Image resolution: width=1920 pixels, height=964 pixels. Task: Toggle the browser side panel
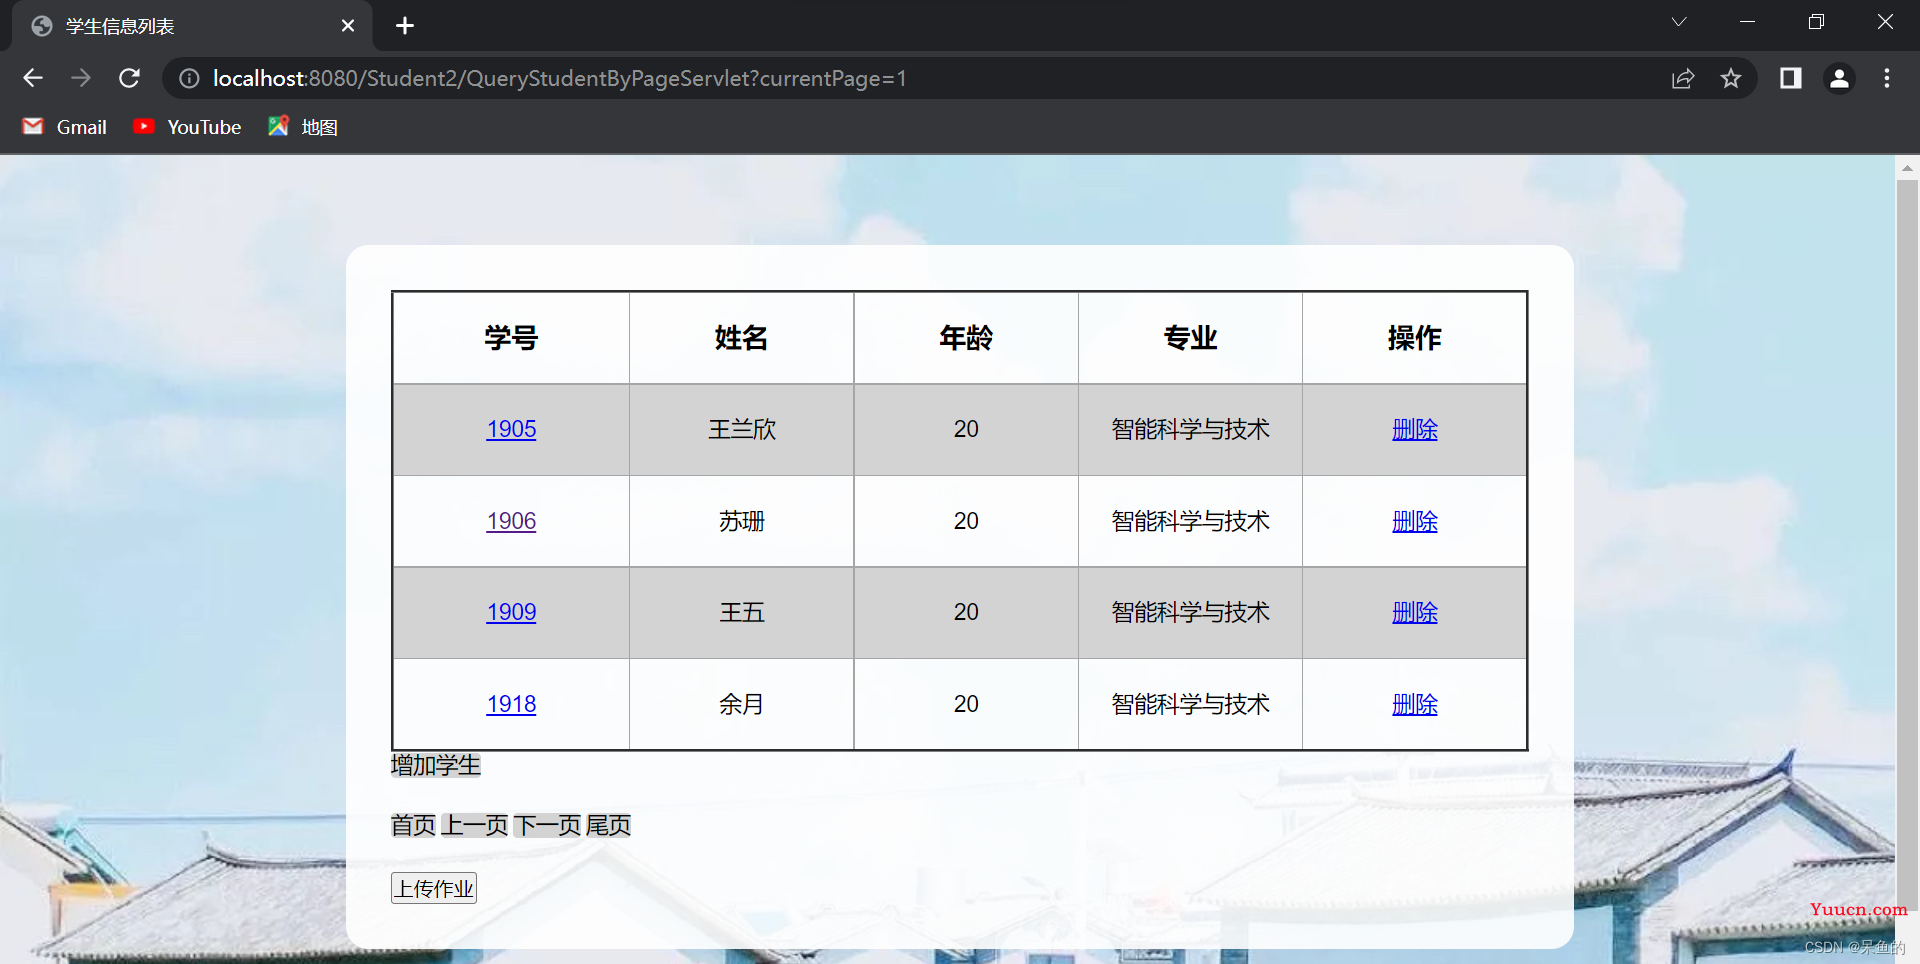[x=1790, y=78]
